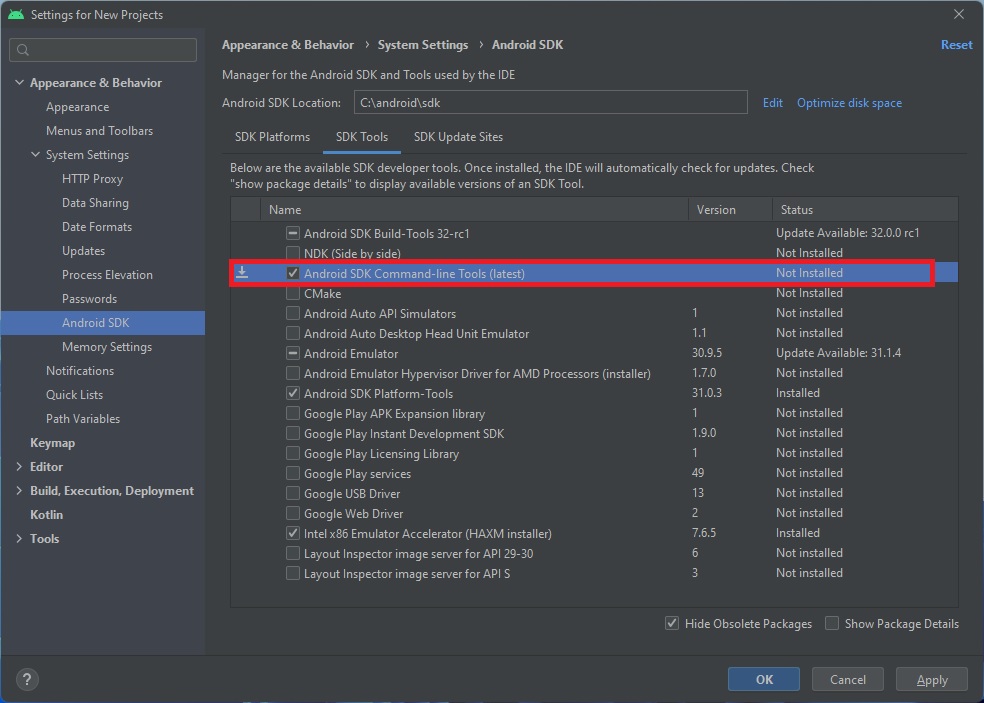Viewport: 984px width, 703px height.
Task: Click the Android Studio logo in title bar
Action: click(16, 14)
